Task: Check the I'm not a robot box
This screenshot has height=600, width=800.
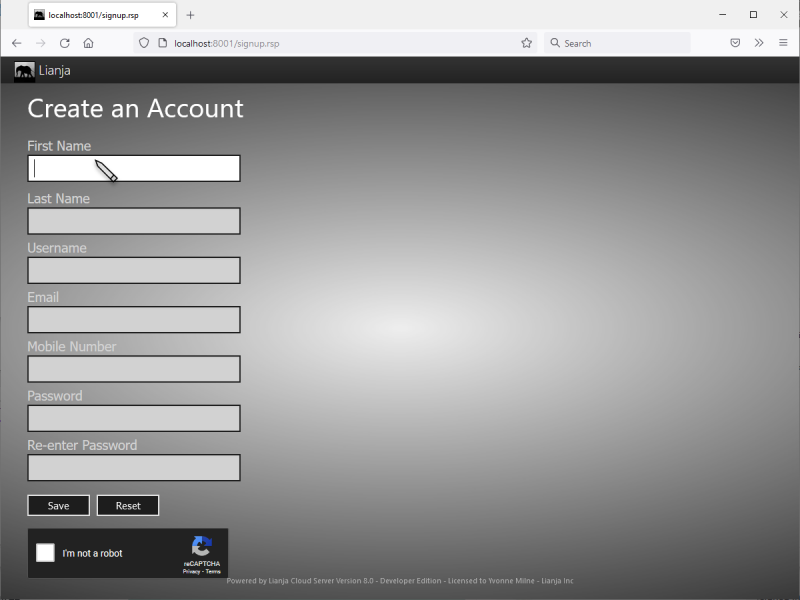Action: 44,552
